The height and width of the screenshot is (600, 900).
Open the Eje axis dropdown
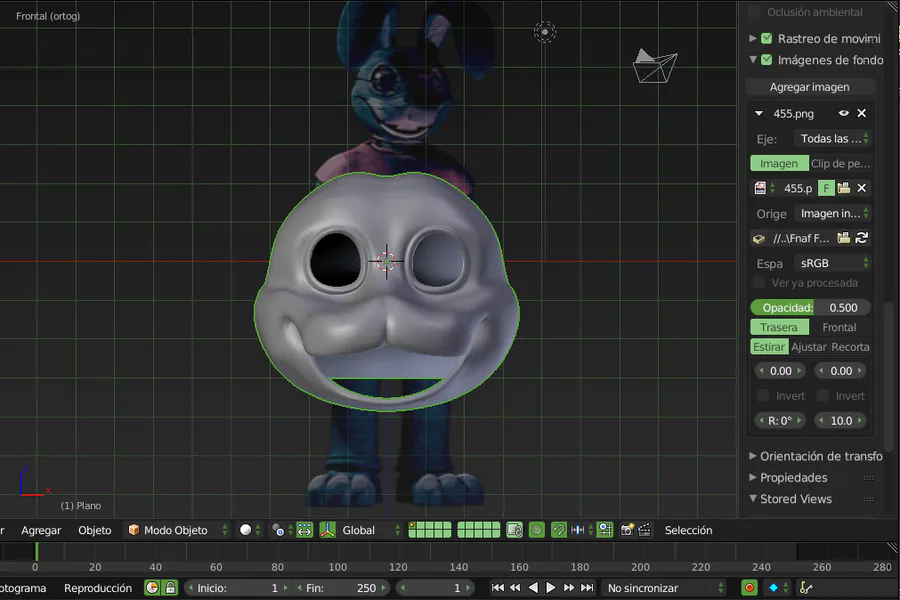coord(832,138)
